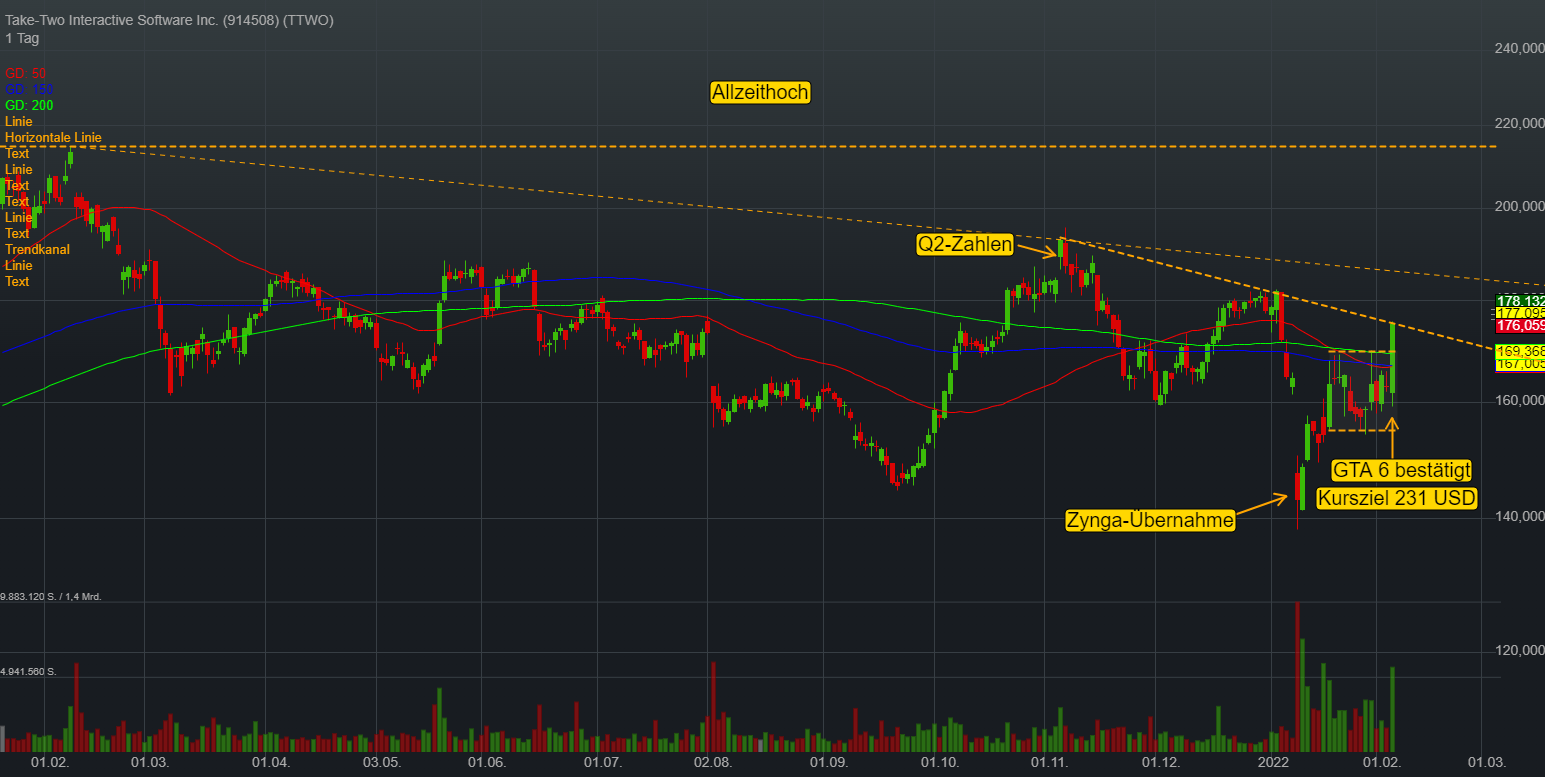1545x777 pixels.
Task: Click the 220,000 price axis label
Action: pyautogui.click(x=1520, y=123)
